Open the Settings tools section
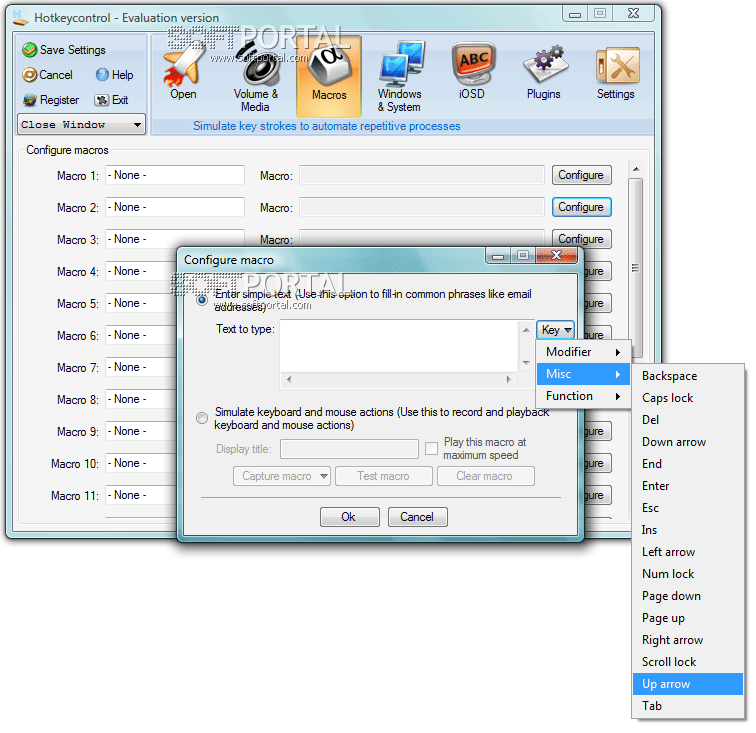Screen dimensions: 756x733 [x=616, y=73]
